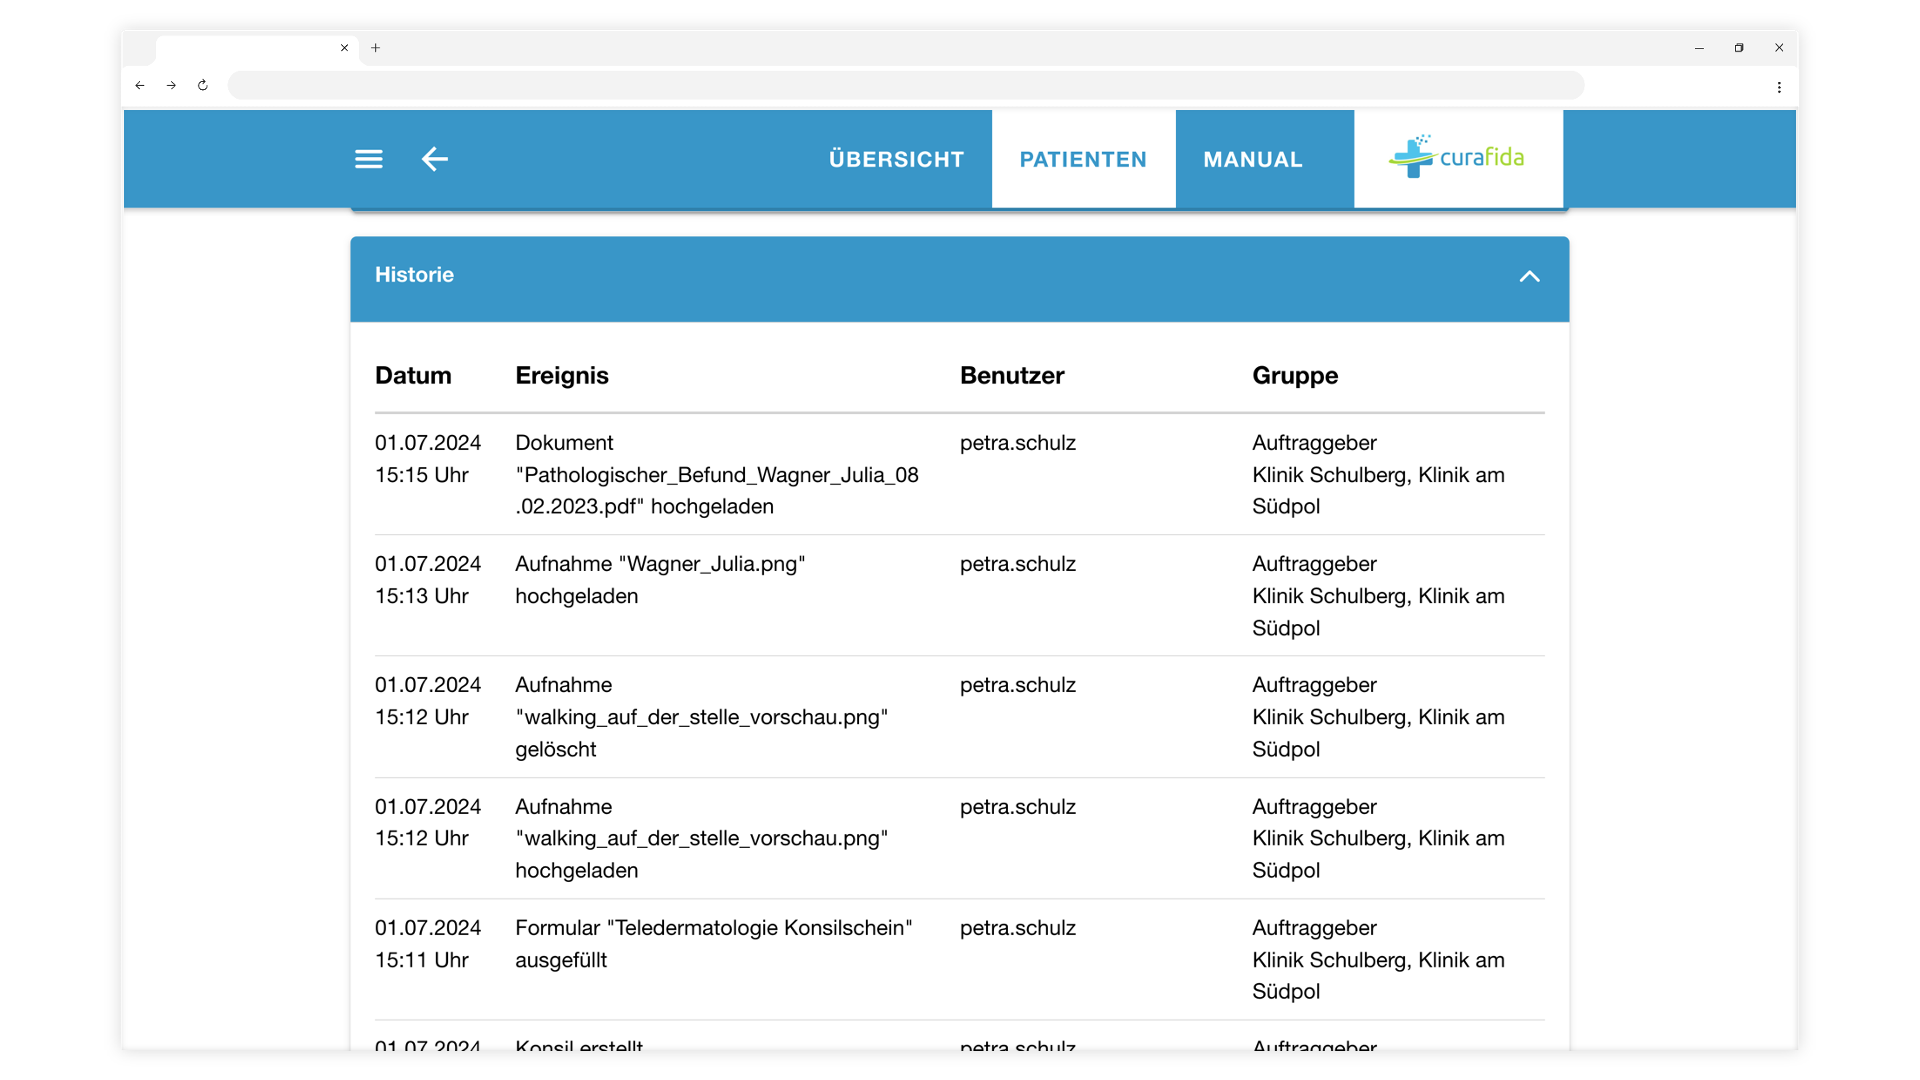Switch to the ÜBERSICHT tab
1920x1080 pixels.
896,159
